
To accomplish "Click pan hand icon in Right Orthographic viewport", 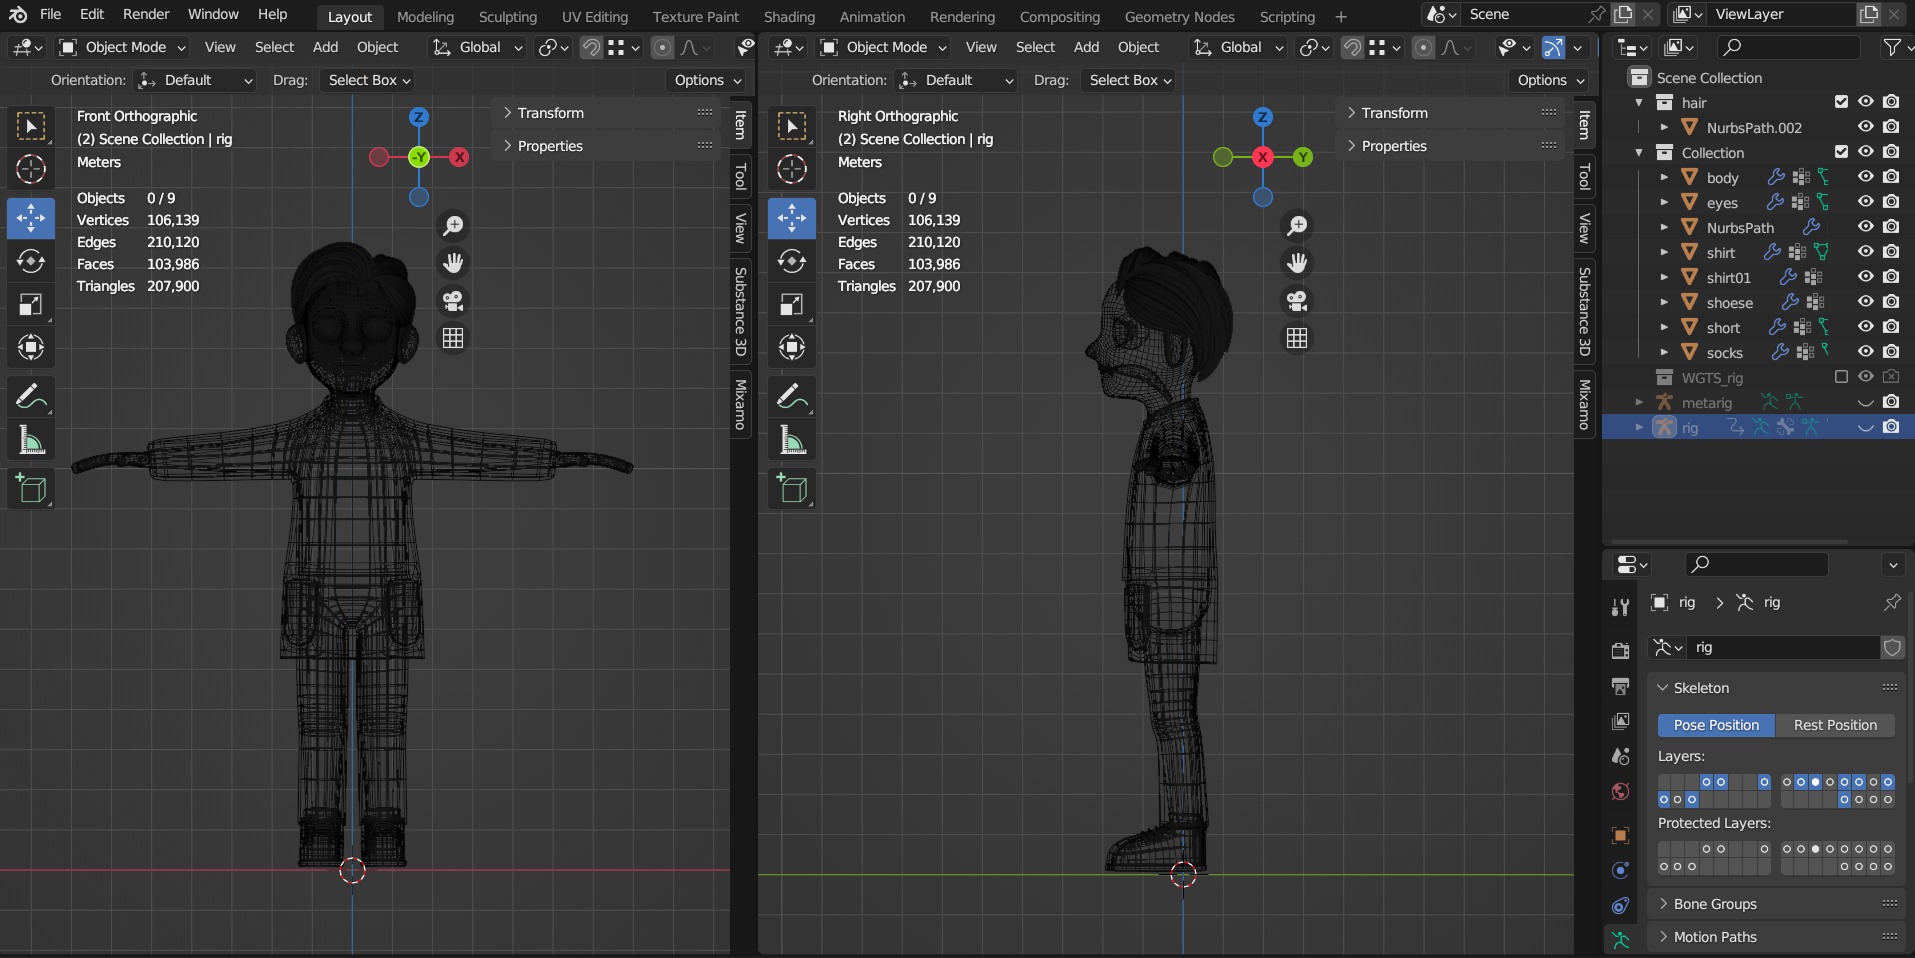I will 1297,263.
